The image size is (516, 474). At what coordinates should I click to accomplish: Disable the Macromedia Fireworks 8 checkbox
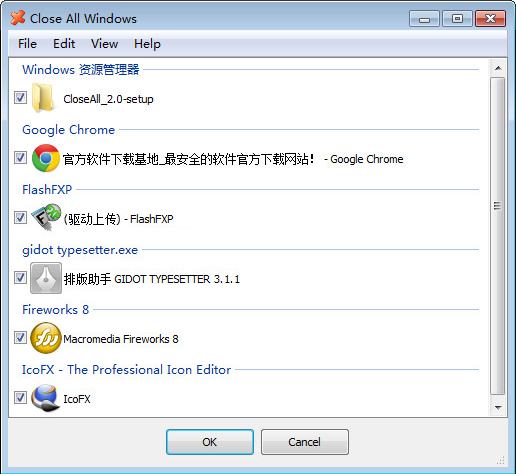20,337
